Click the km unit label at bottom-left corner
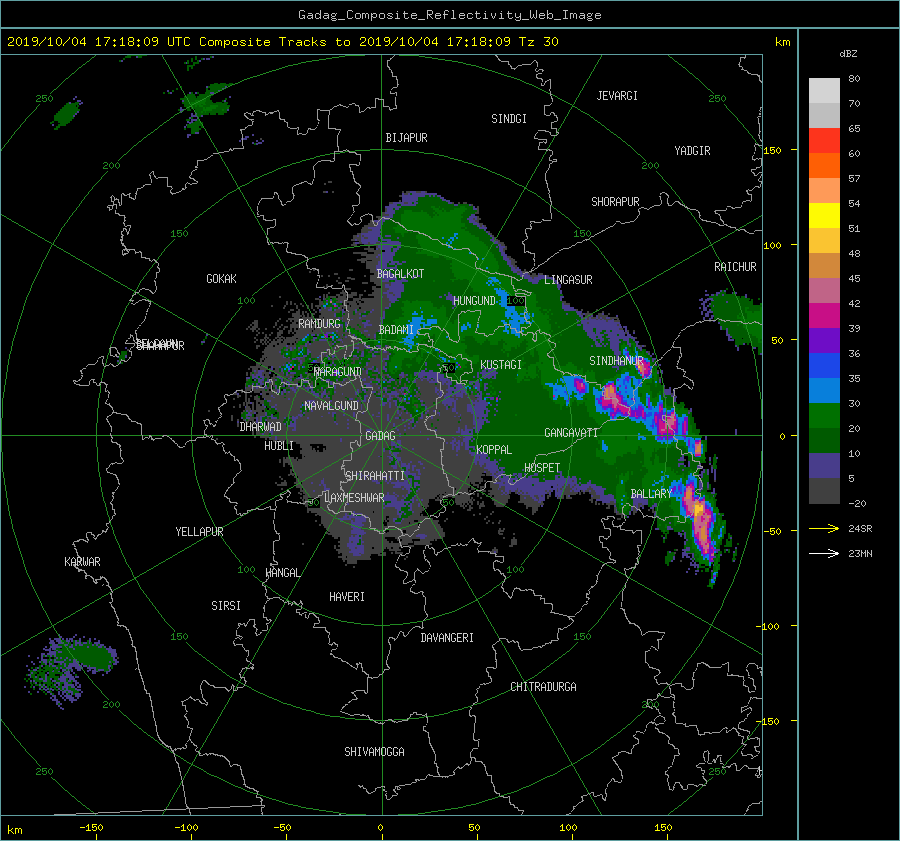Viewport: 900px width, 841px height. (x=14, y=830)
